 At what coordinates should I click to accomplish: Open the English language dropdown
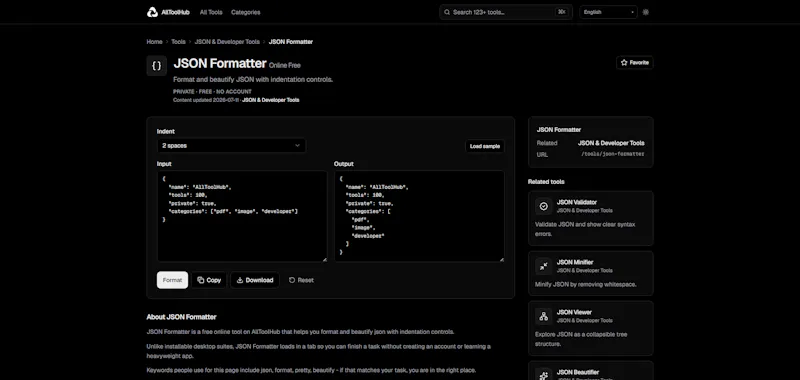[x=608, y=12]
